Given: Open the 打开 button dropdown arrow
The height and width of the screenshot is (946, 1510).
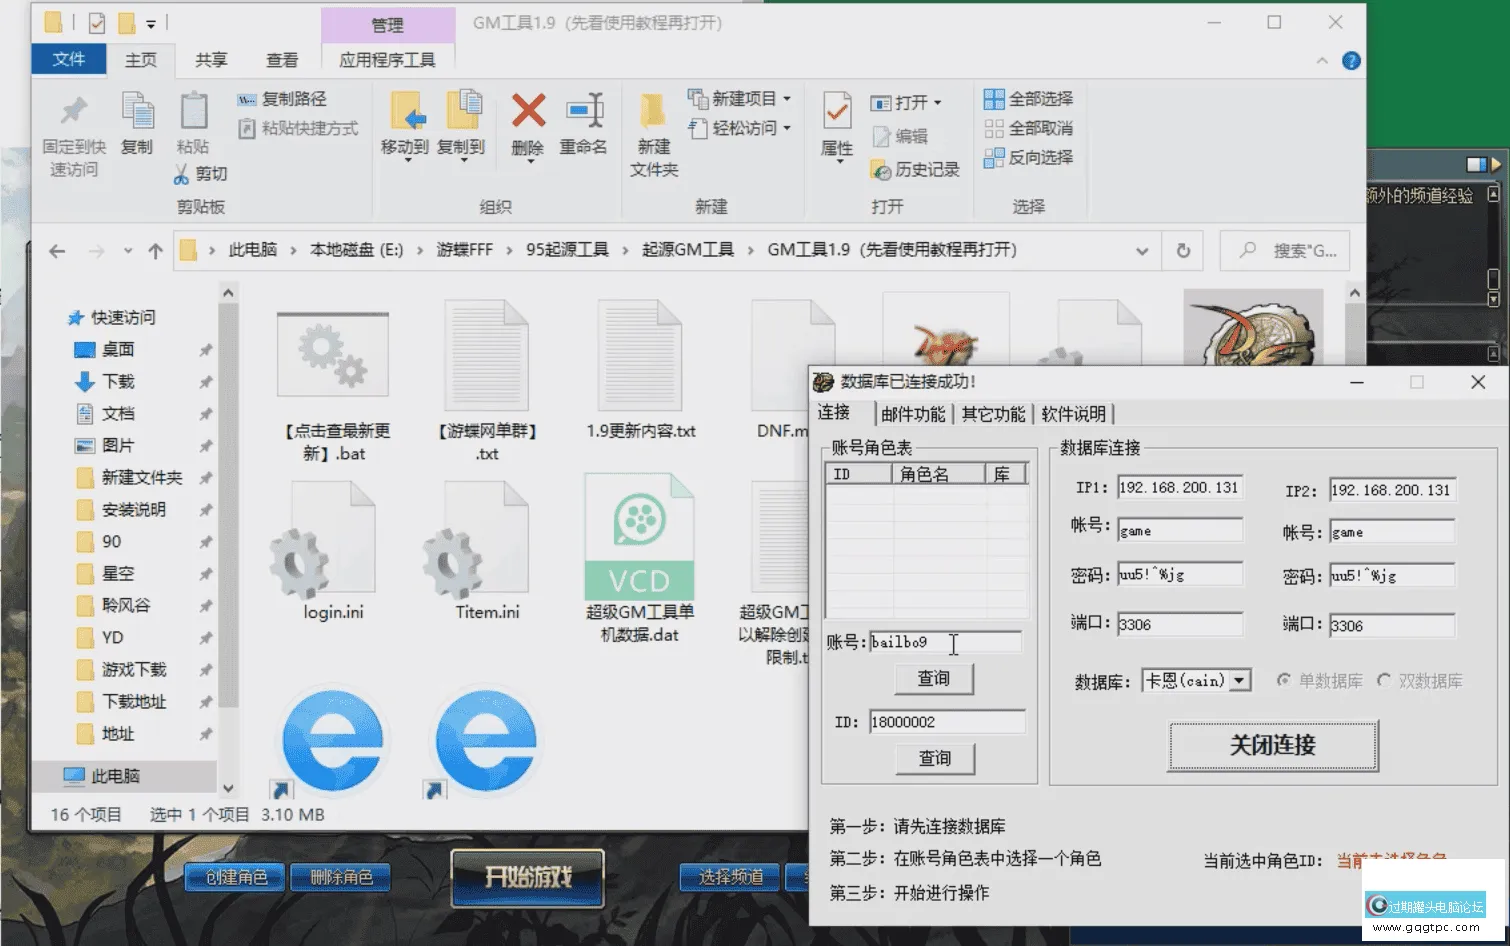Looking at the screenshot, I should (x=935, y=102).
